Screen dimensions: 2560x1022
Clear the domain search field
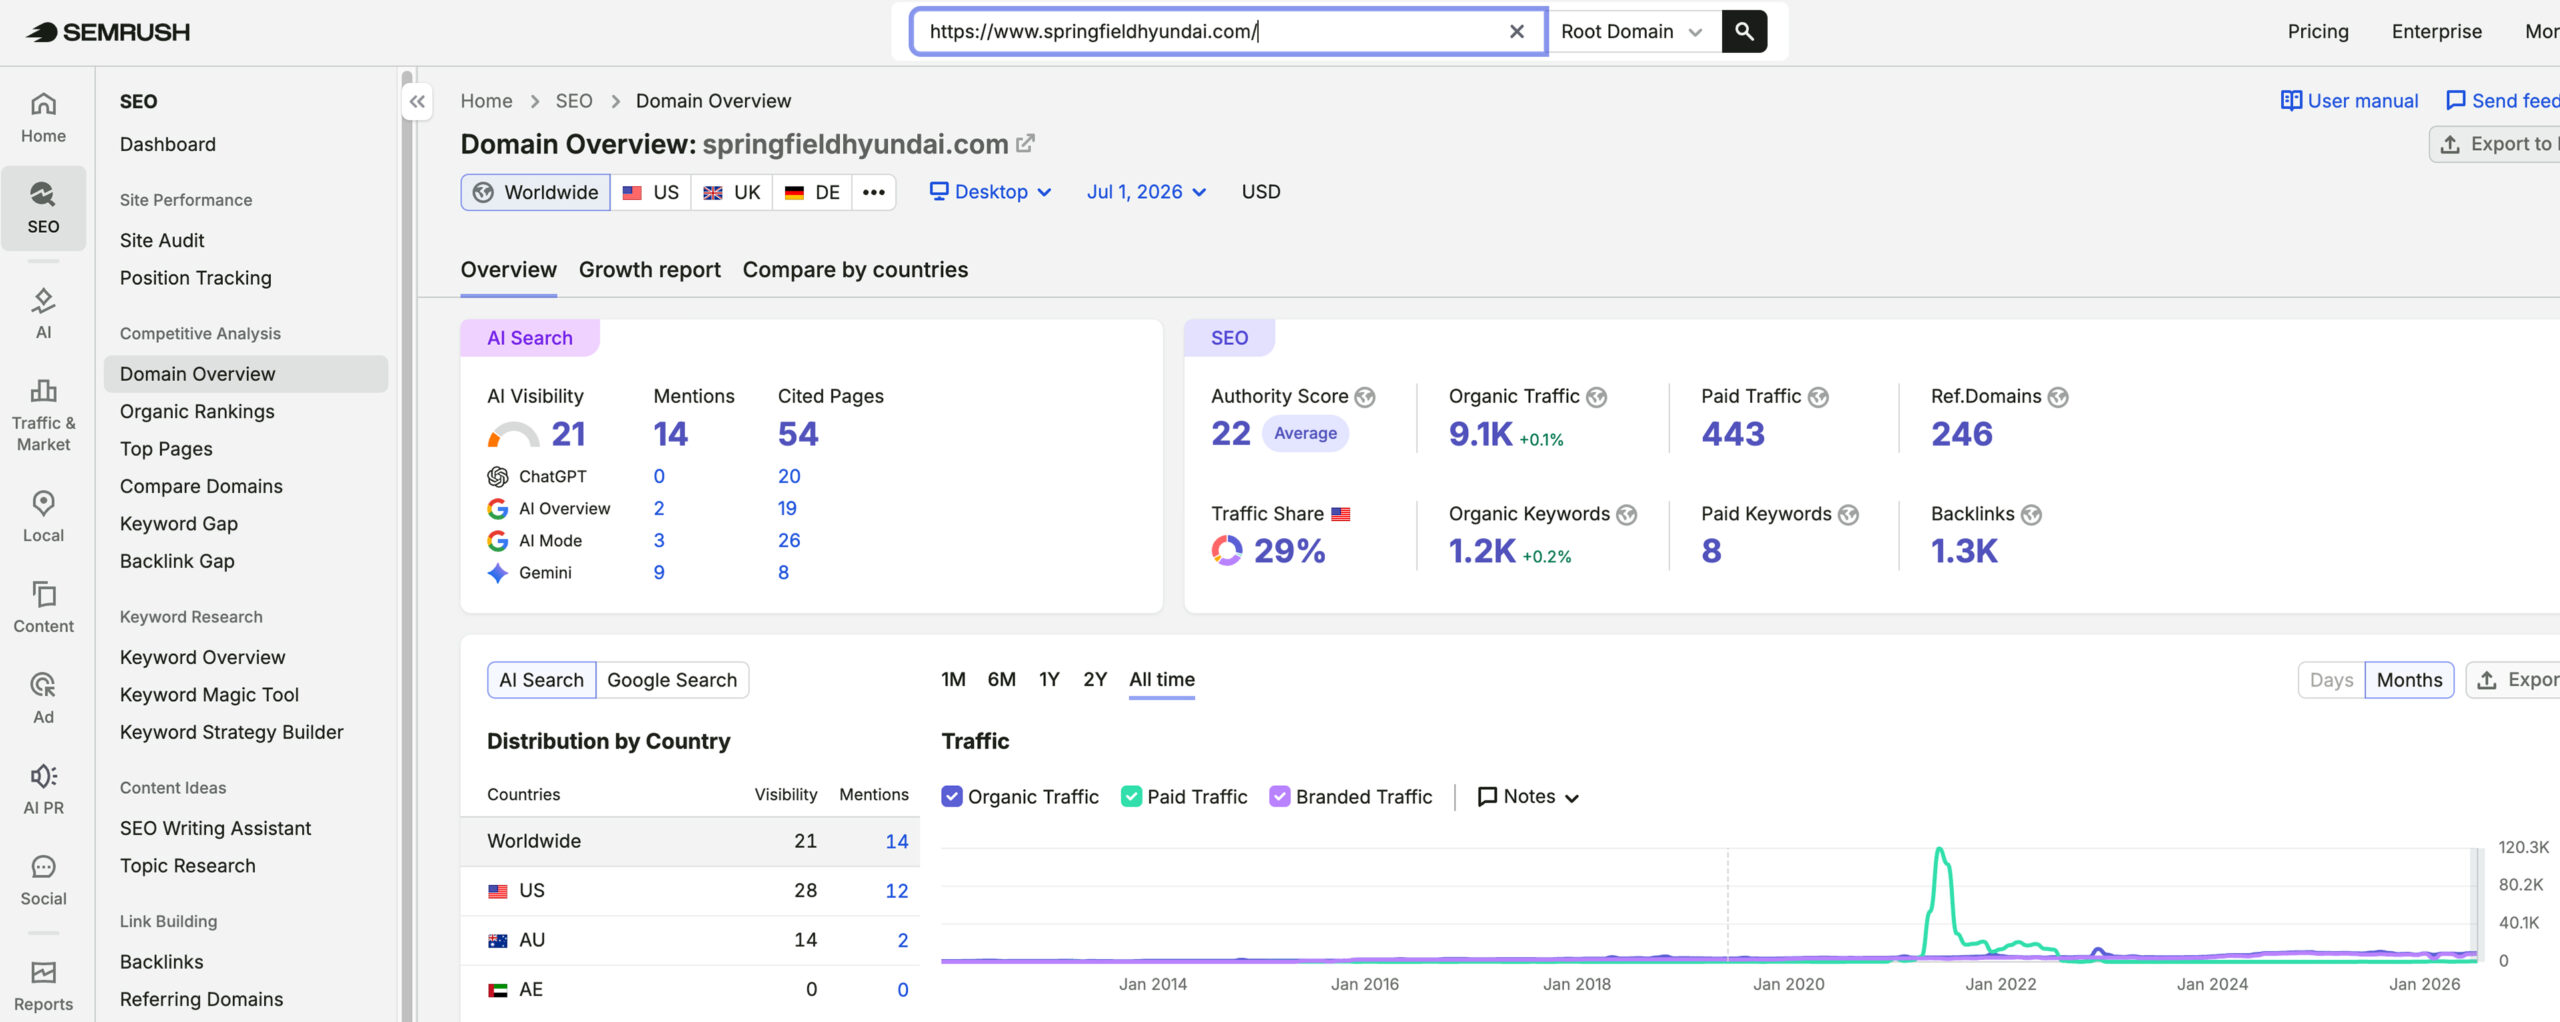(x=1517, y=31)
